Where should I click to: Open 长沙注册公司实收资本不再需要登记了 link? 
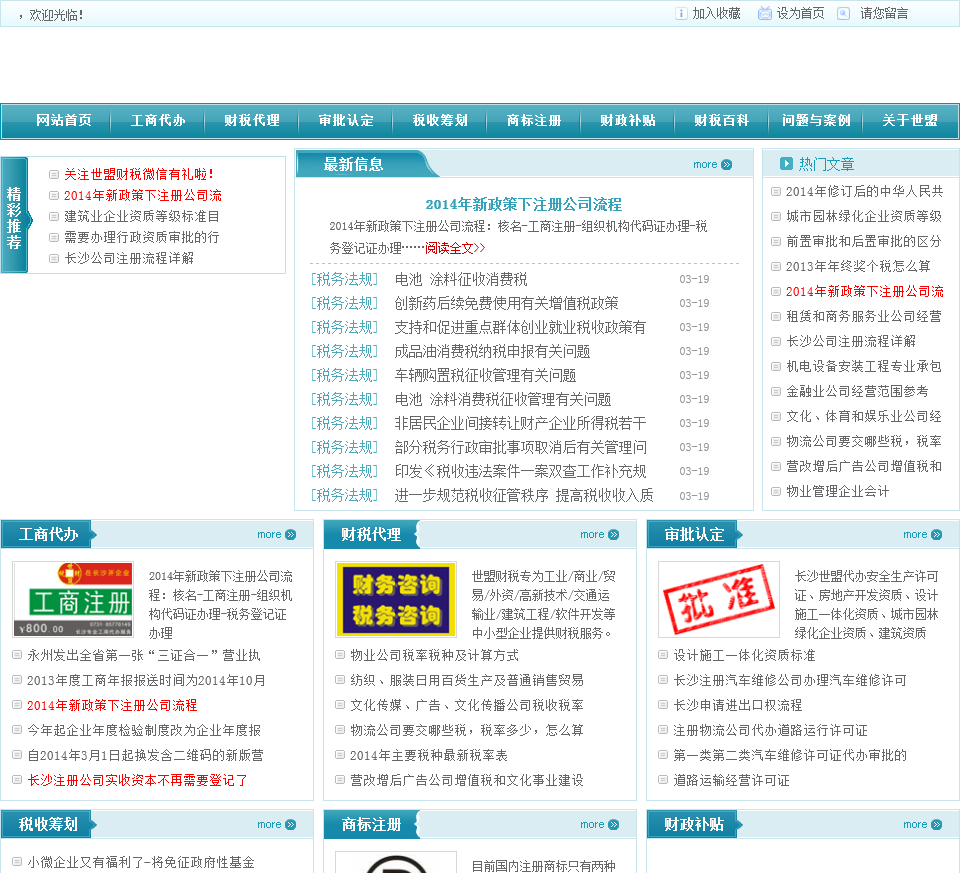[x=137, y=781]
